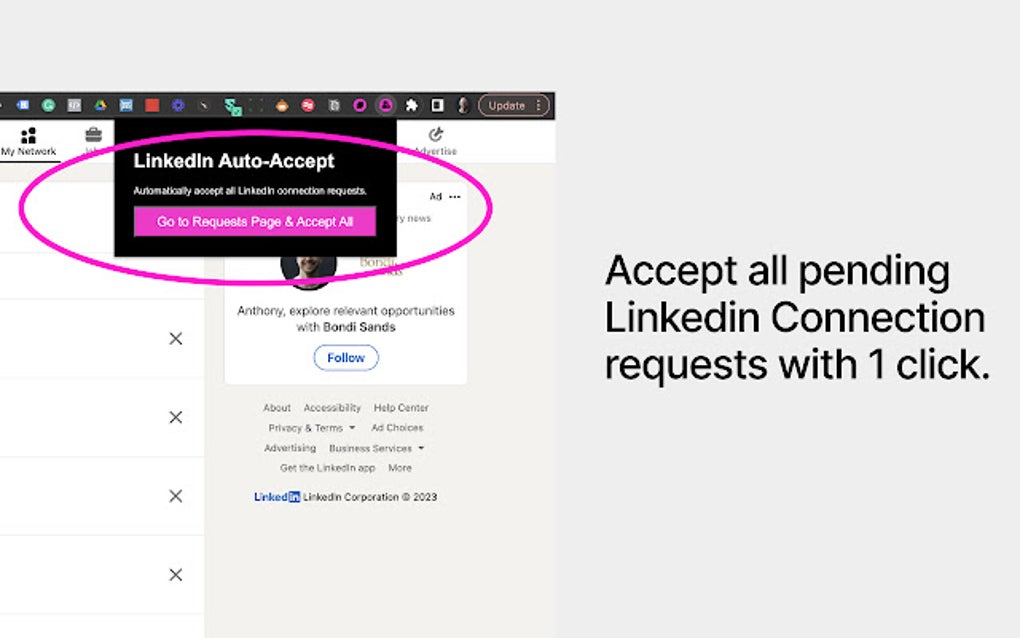Expand the Business Services dropdown
1020x638 pixels.
click(x=376, y=448)
